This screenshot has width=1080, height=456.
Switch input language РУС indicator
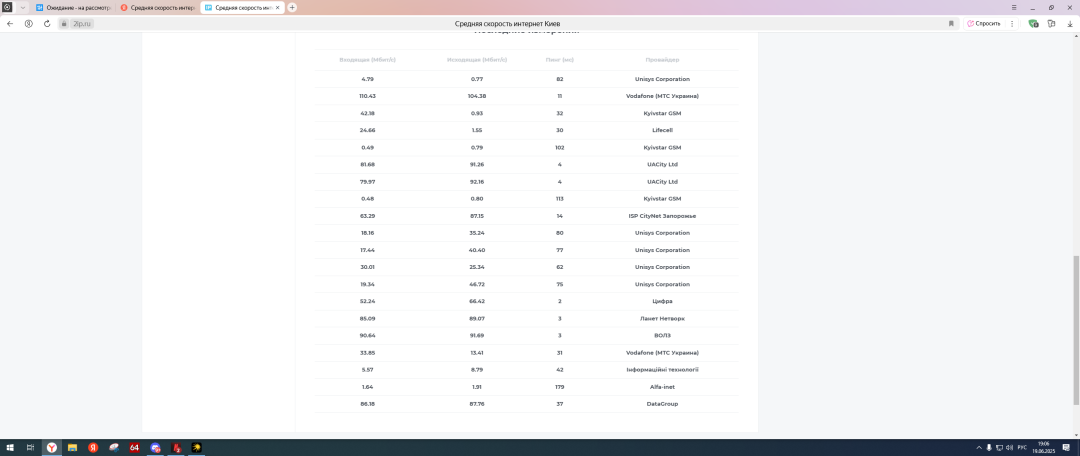tap(1022, 448)
